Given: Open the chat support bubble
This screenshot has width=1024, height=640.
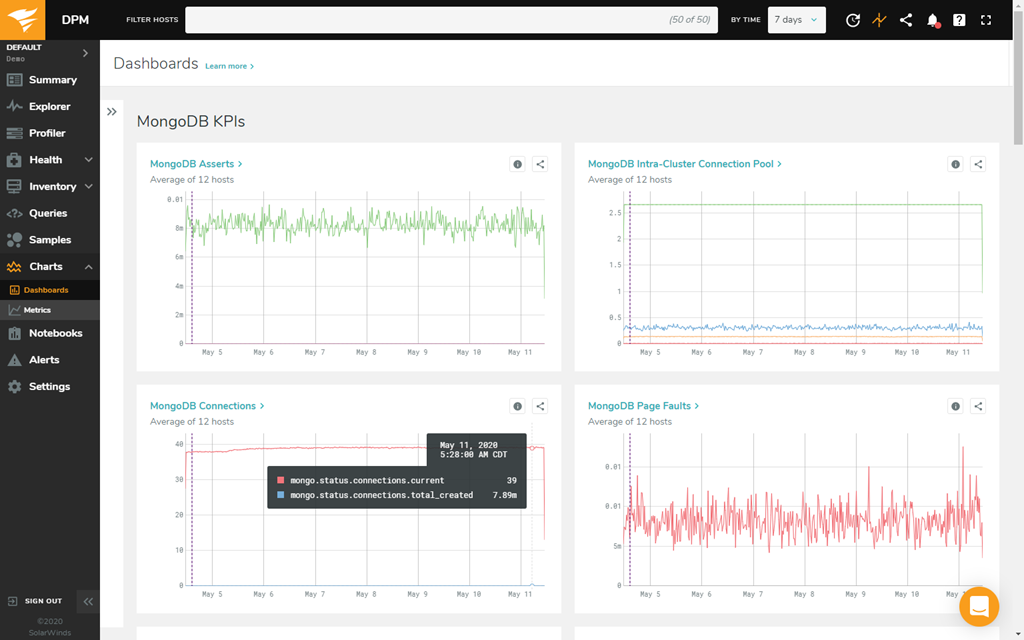Looking at the screenshot, I should pos(978,606).
